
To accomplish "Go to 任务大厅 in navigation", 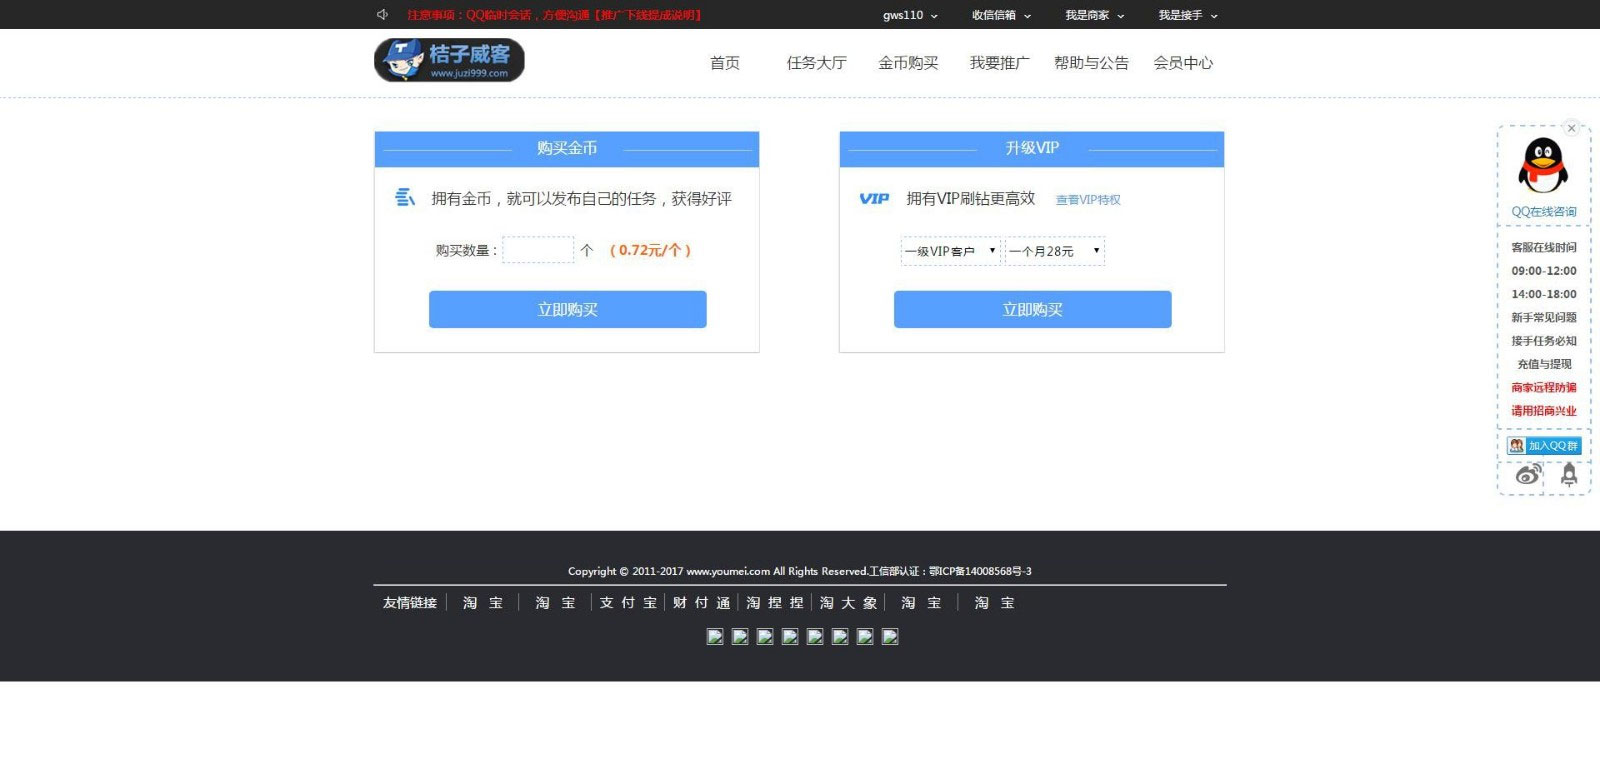I will tap(816, 63).
